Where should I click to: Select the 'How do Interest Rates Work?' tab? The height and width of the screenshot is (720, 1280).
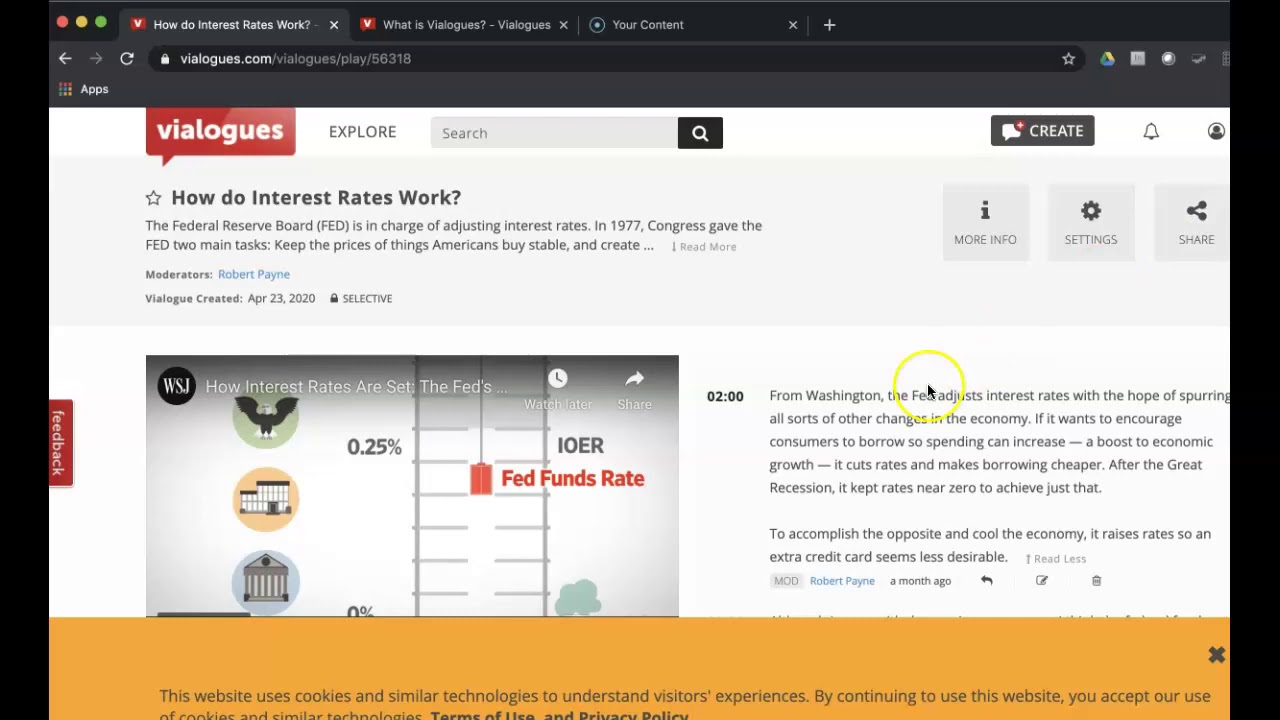(x=235, y=25)
